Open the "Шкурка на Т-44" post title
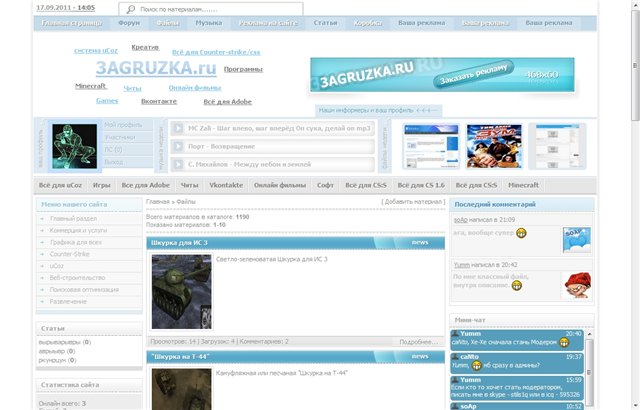The image size is (640, 410). point(180,357)
